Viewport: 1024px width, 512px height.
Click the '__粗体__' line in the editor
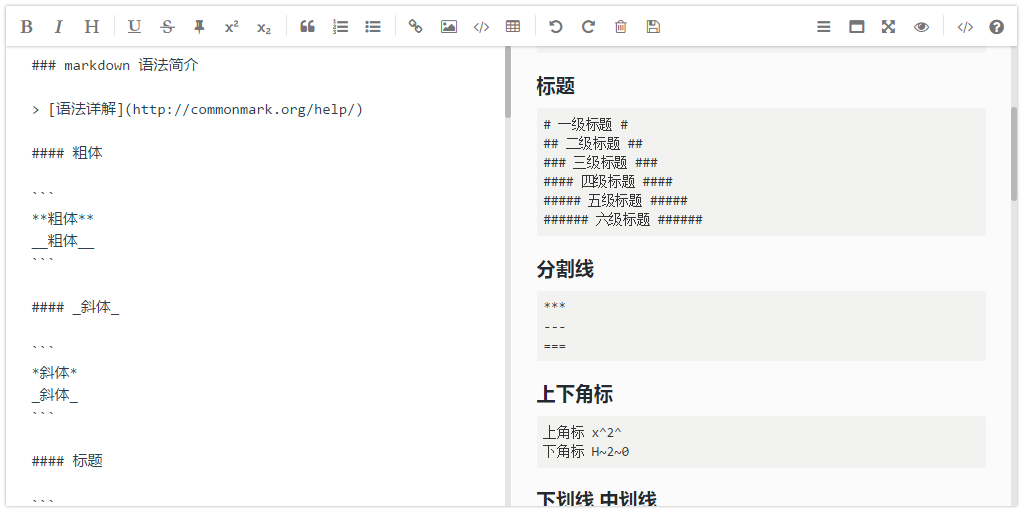pos(63,241)
